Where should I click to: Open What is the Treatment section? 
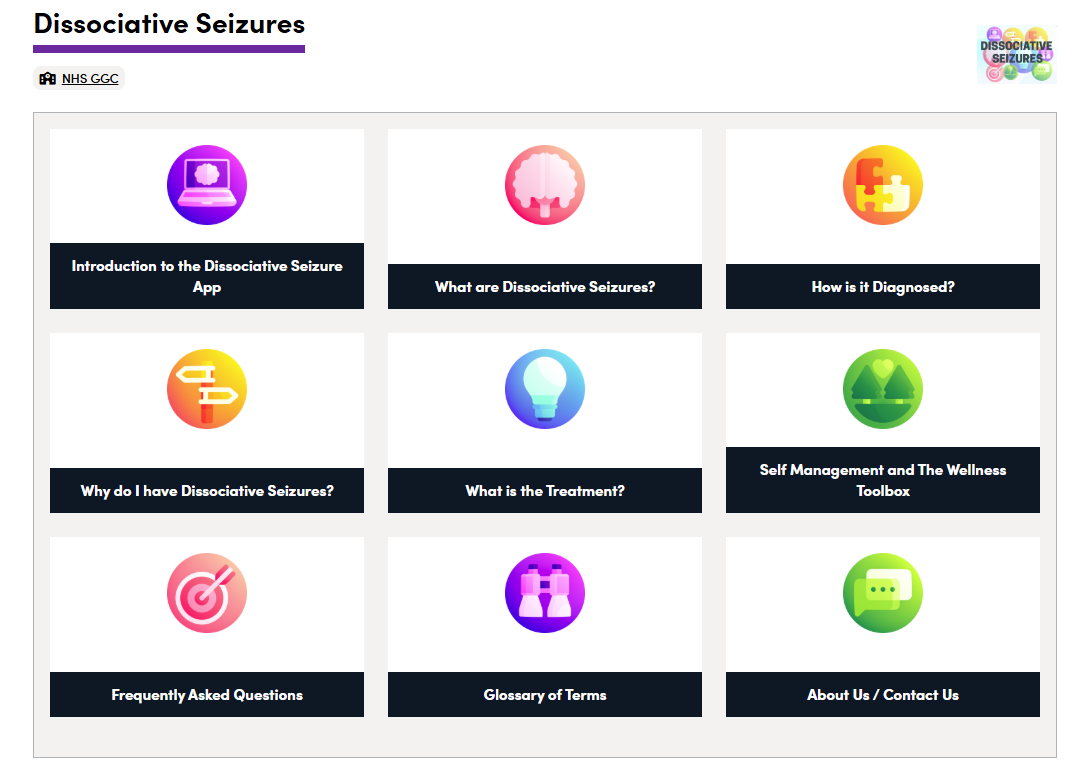[x=545, y=491]
